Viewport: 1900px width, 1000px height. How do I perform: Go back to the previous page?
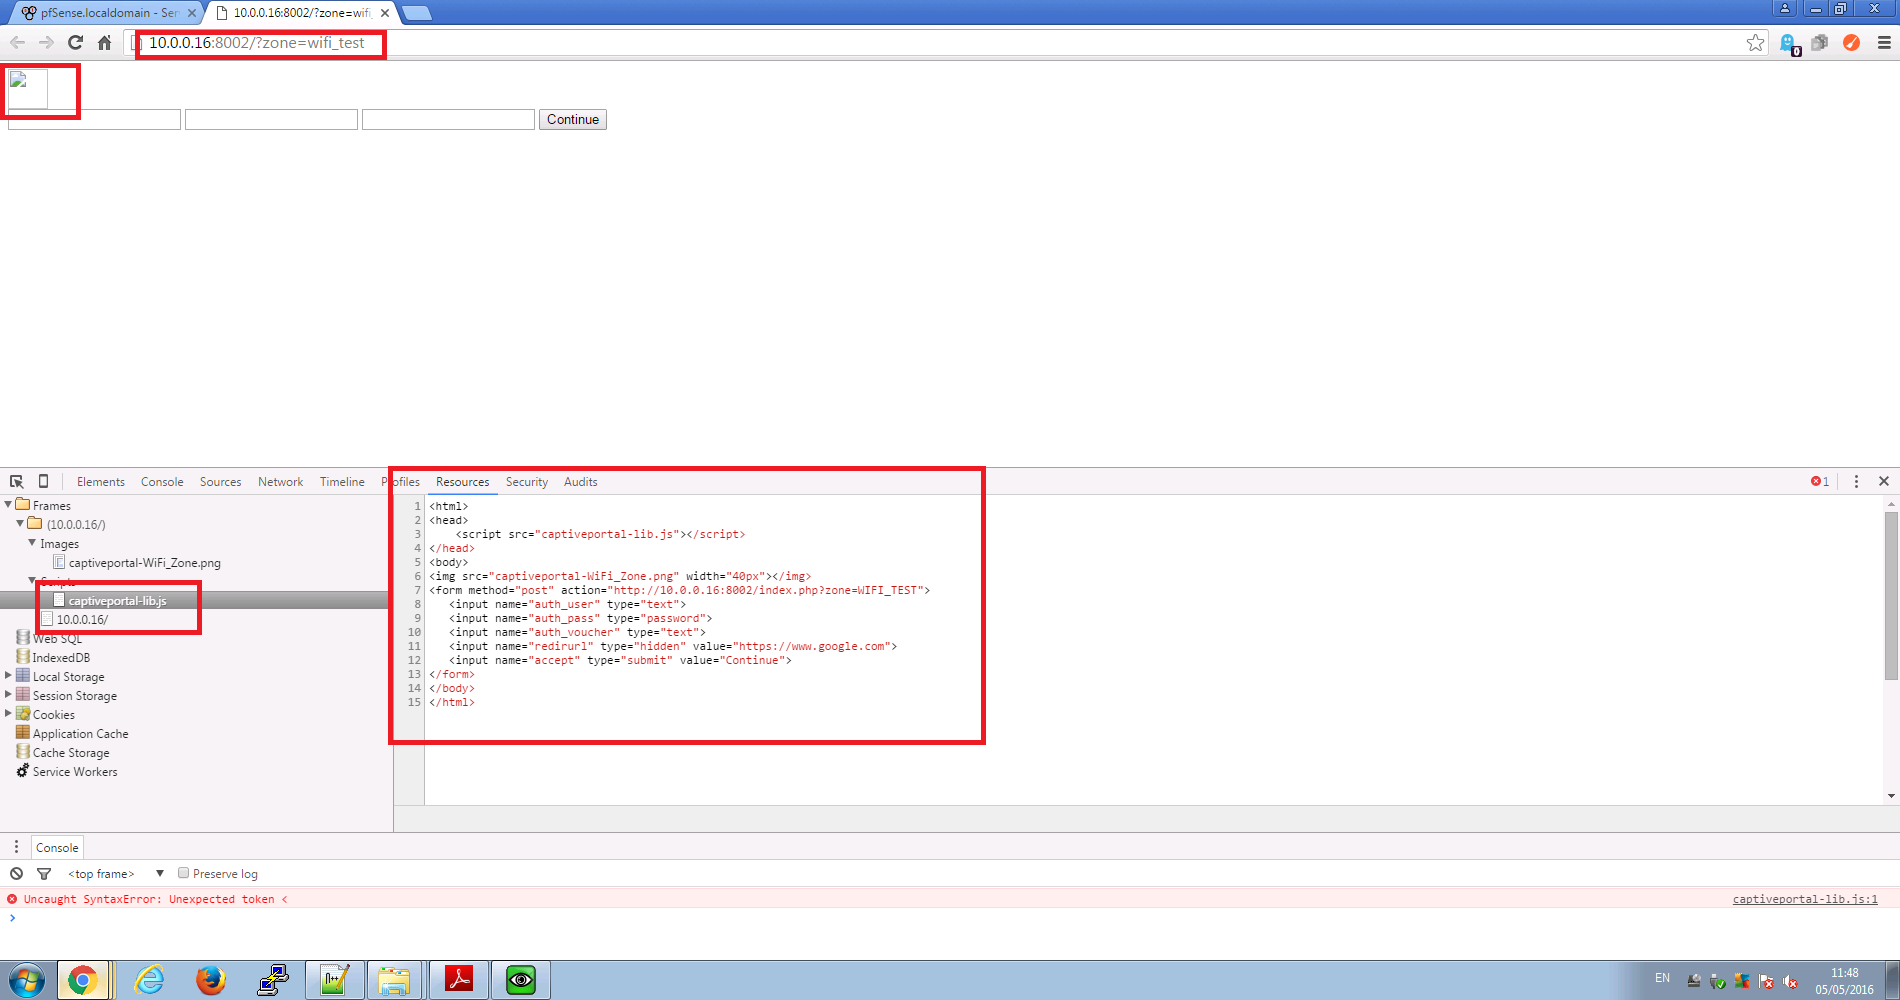[17, 42]
